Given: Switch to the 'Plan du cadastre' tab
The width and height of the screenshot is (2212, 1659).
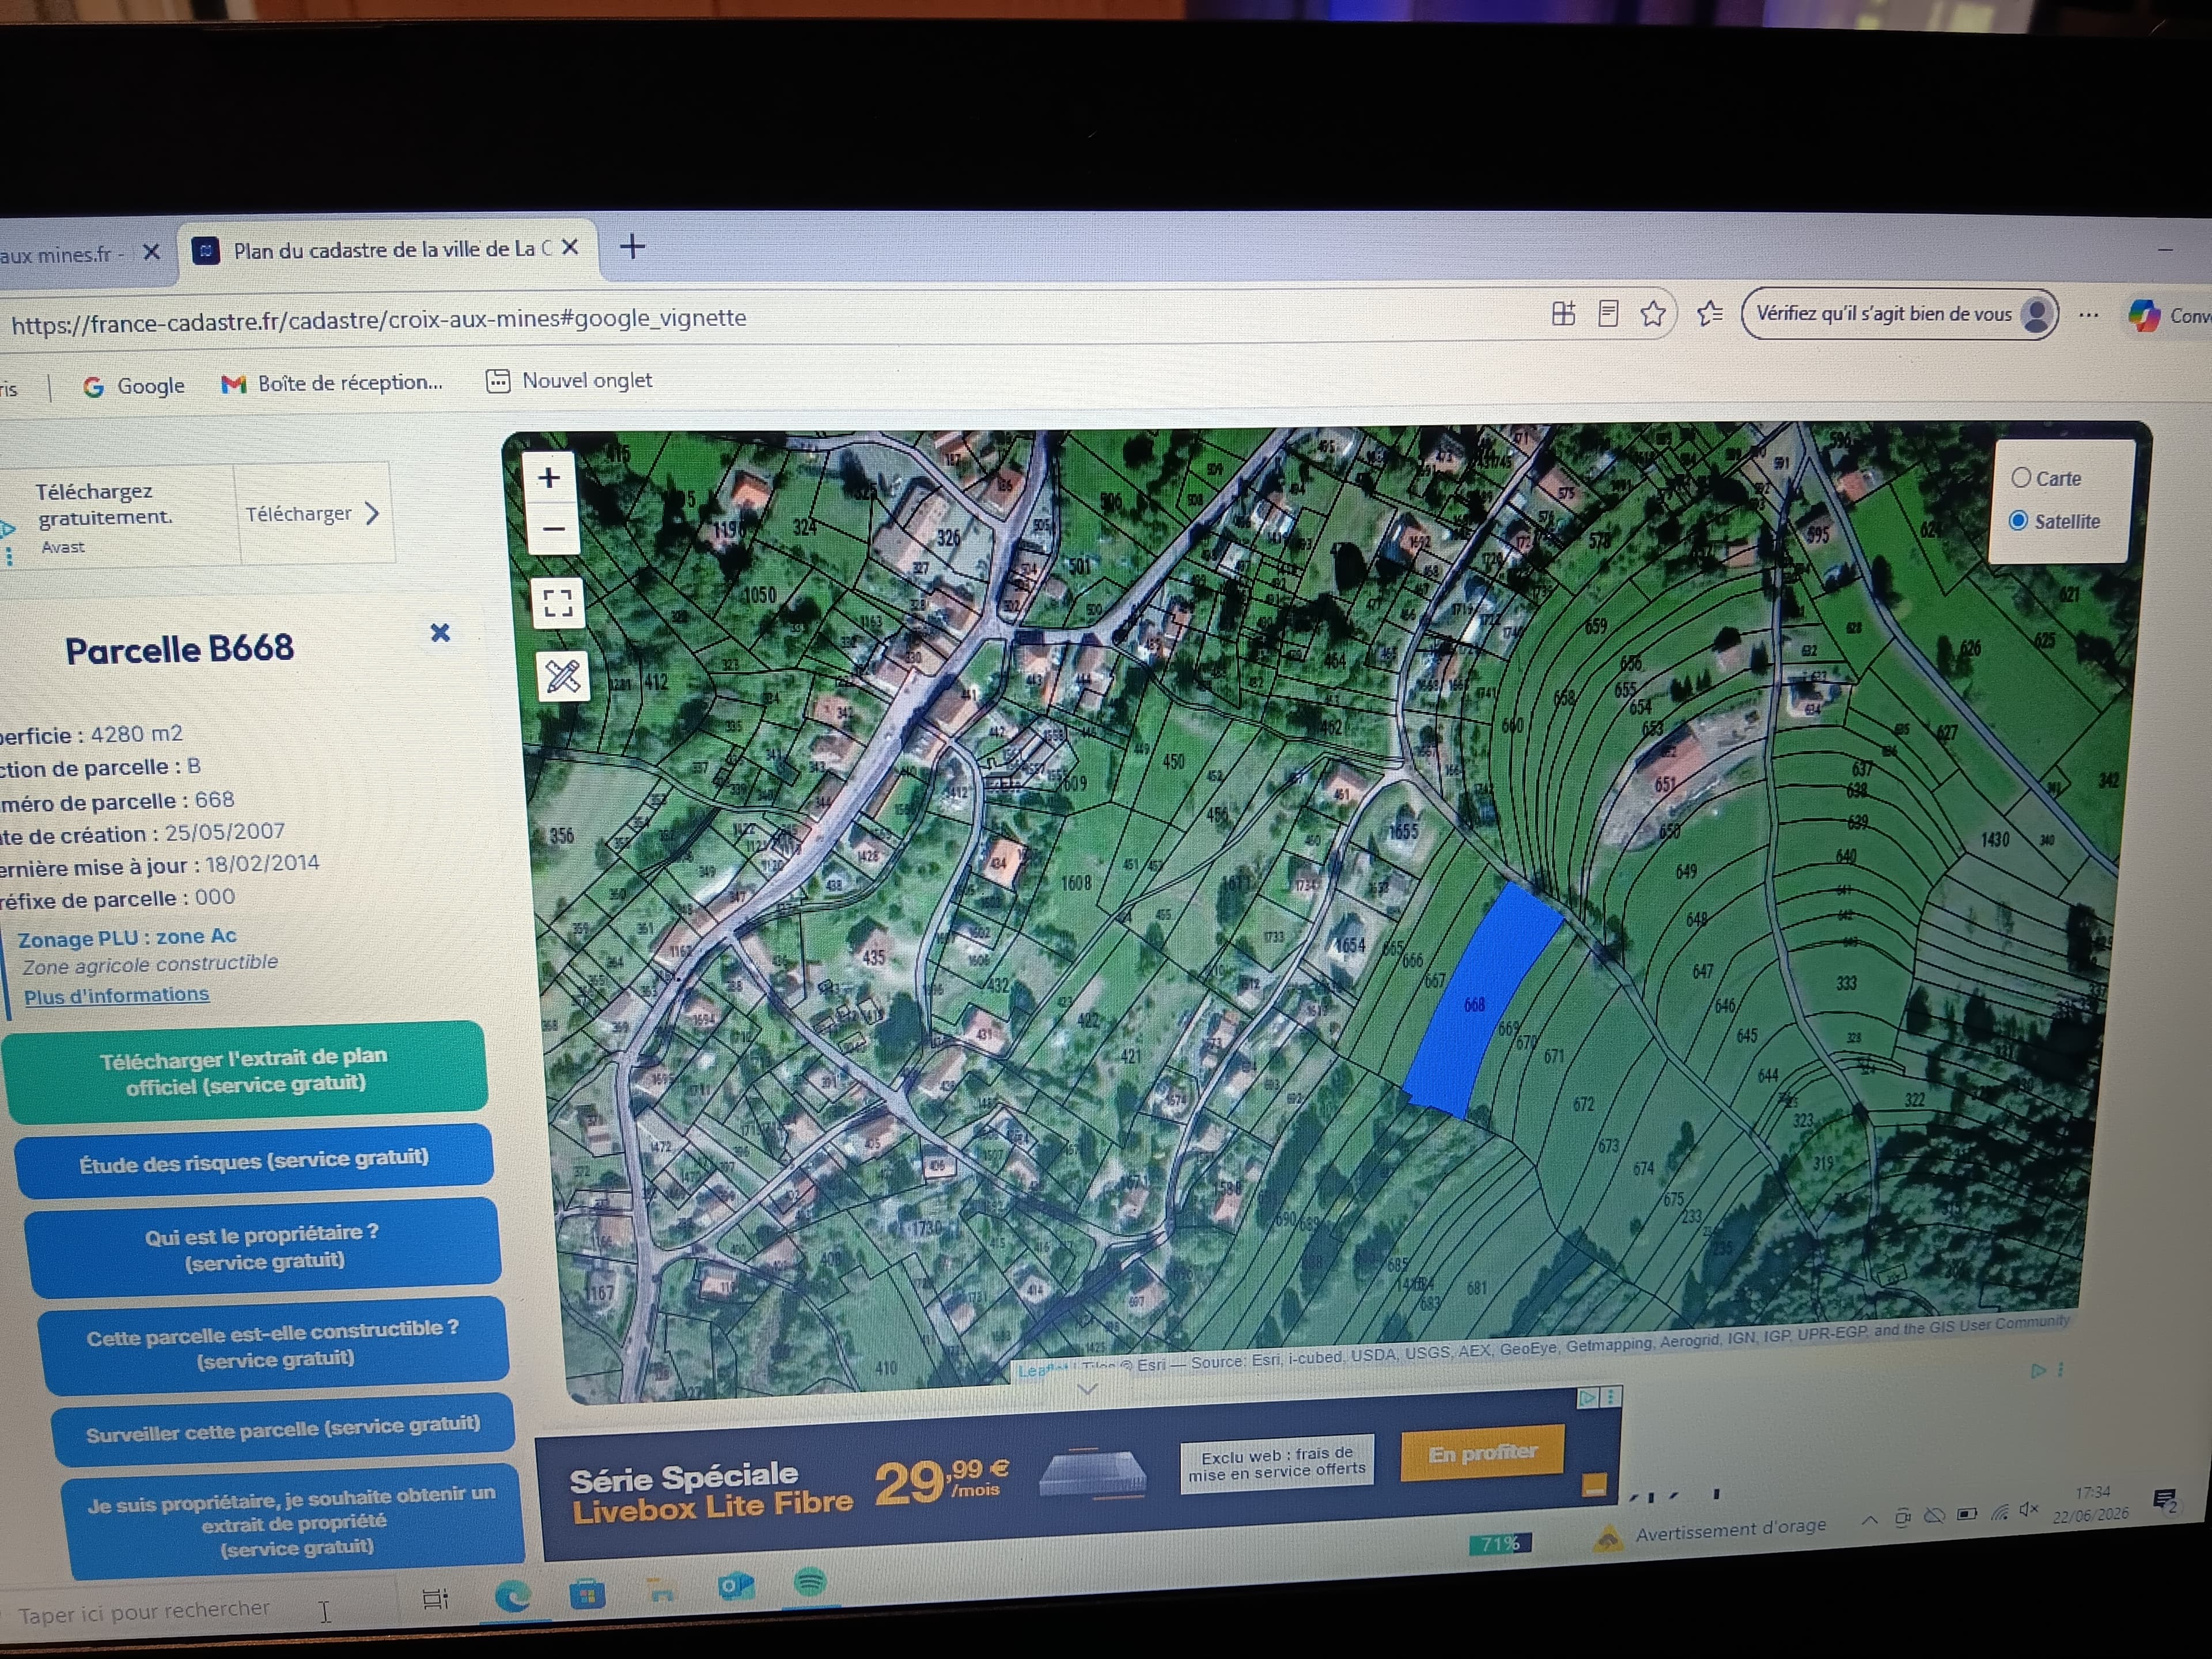Looking at the screenshot, I should (x=390, y=249).
